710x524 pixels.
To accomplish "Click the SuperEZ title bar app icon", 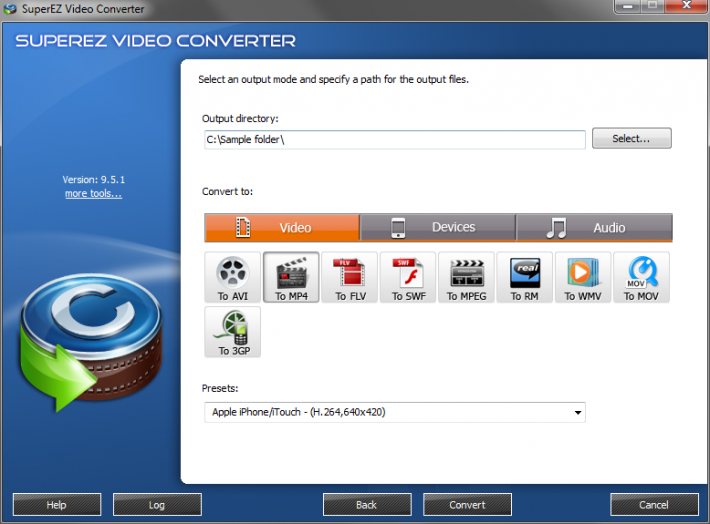I will click(x=10, y=9).
